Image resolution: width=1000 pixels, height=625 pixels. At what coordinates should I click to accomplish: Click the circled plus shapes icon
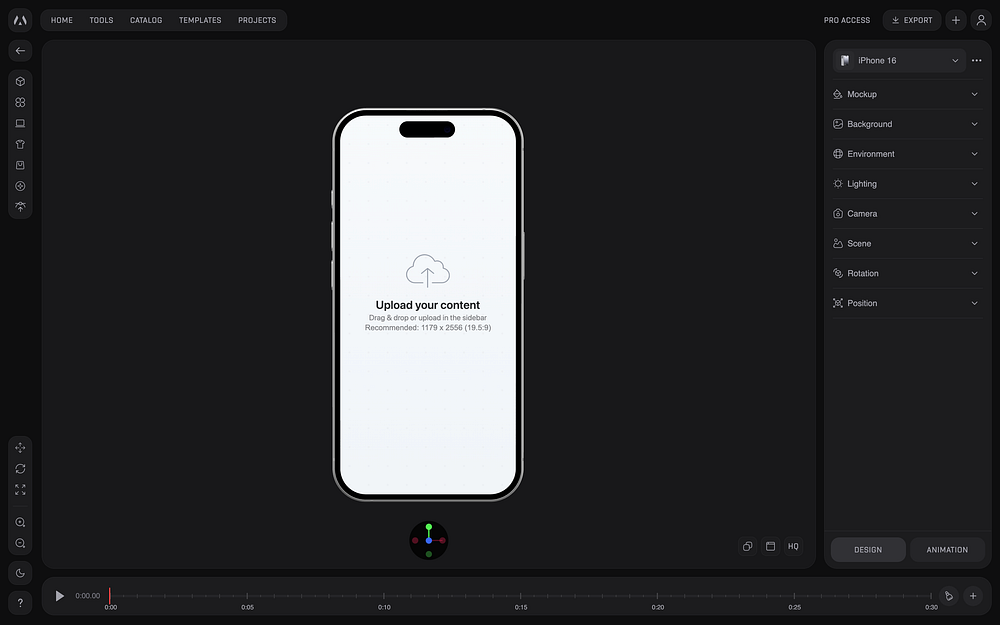click(x=20, y=186)
